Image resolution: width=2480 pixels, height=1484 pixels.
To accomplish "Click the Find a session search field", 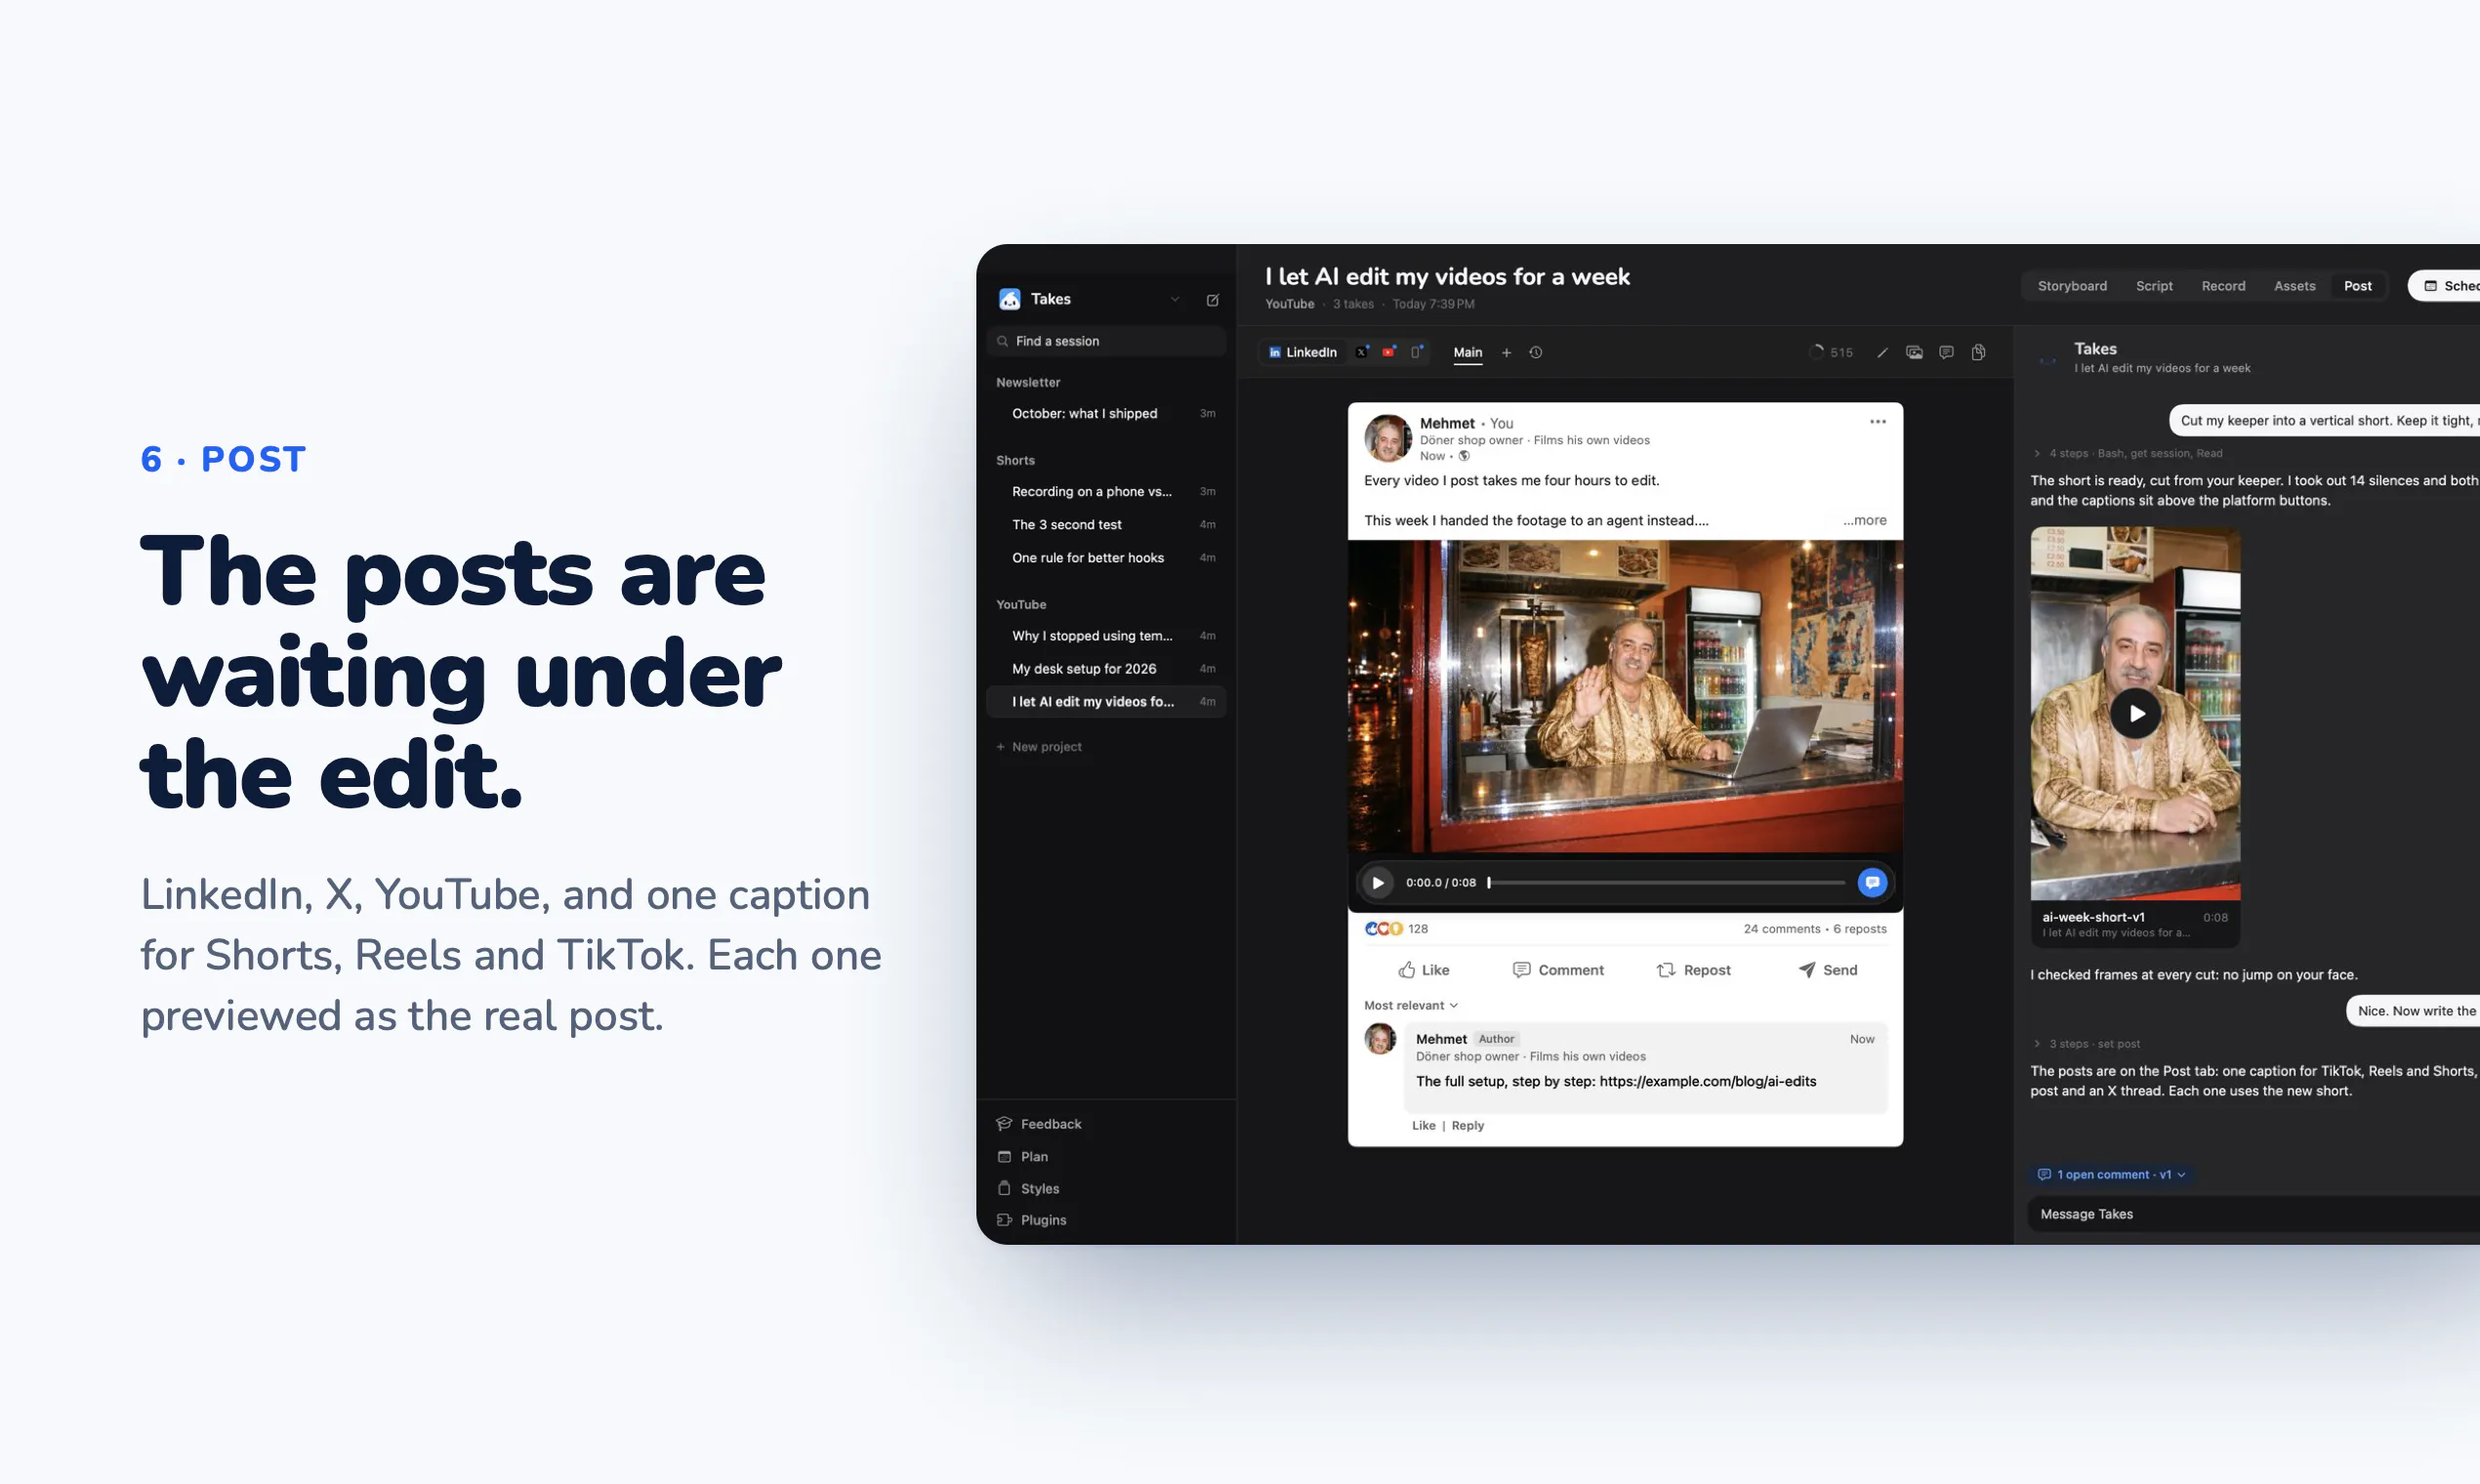I will 1106,341.
